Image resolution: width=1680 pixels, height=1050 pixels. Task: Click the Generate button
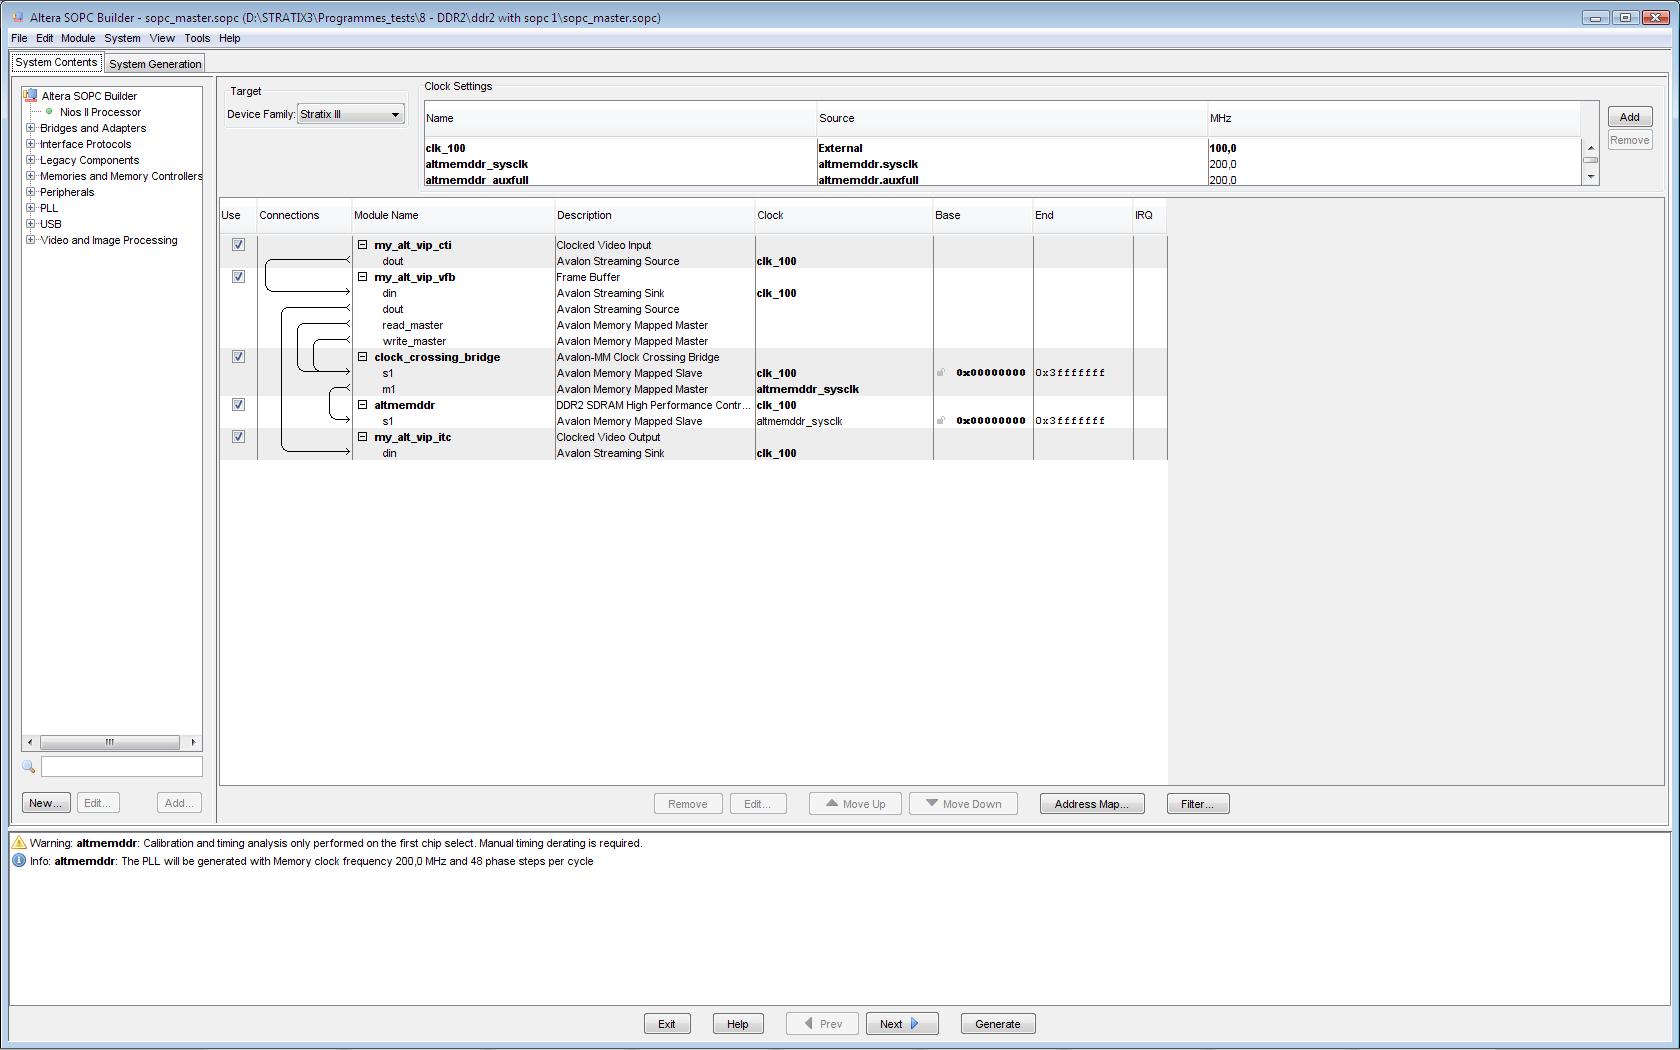click(x=997, y=1024)
